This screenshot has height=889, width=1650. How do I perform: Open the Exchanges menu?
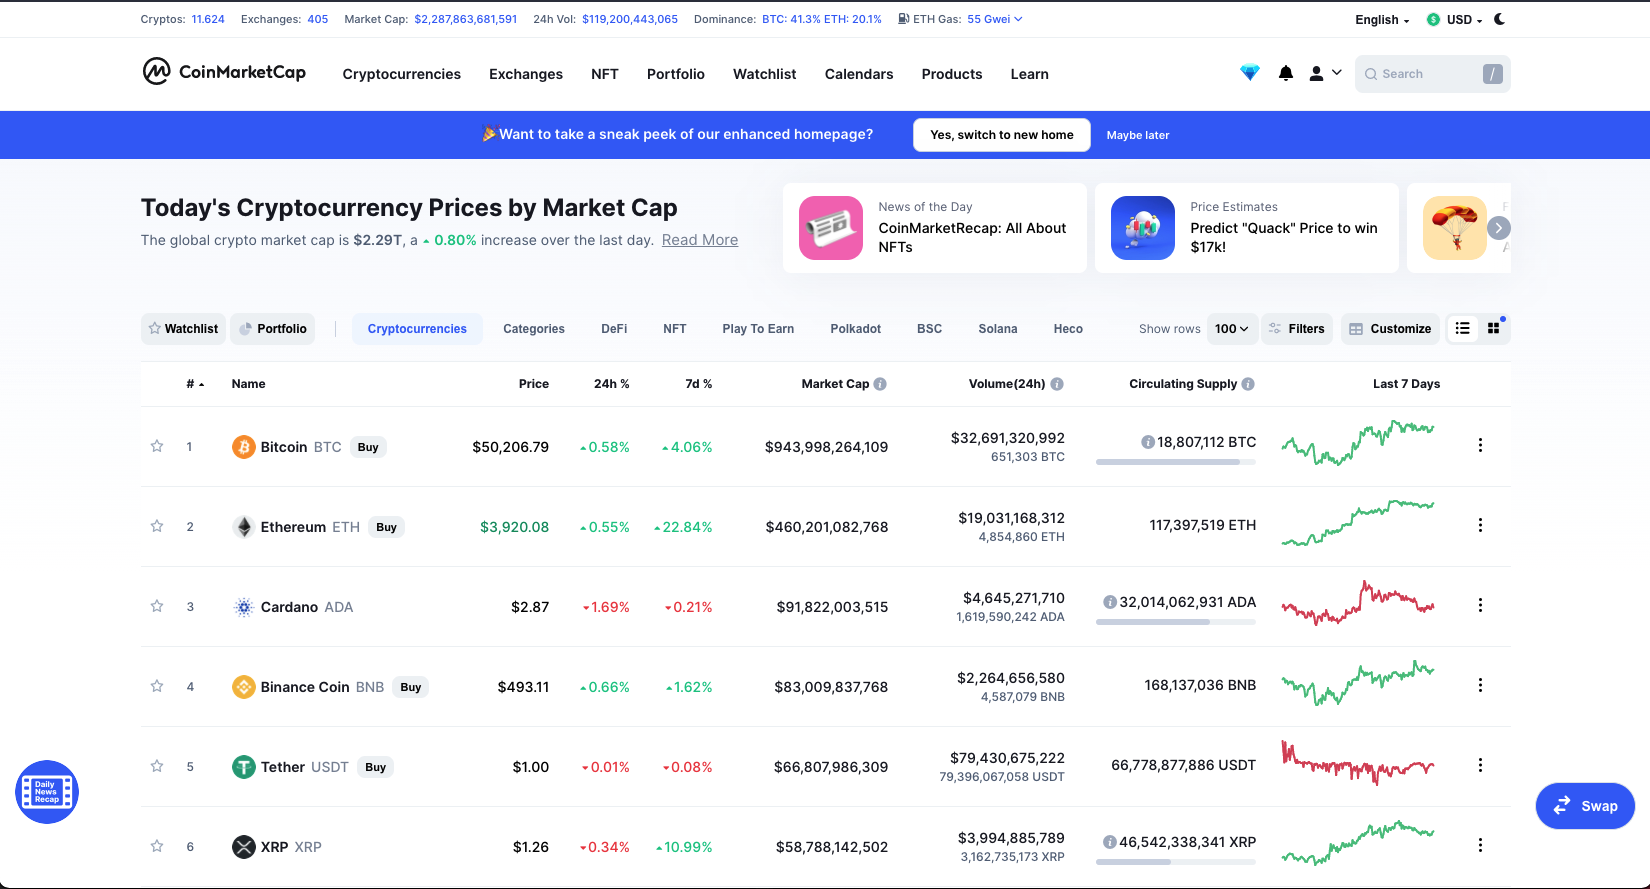tap(526, 74)
